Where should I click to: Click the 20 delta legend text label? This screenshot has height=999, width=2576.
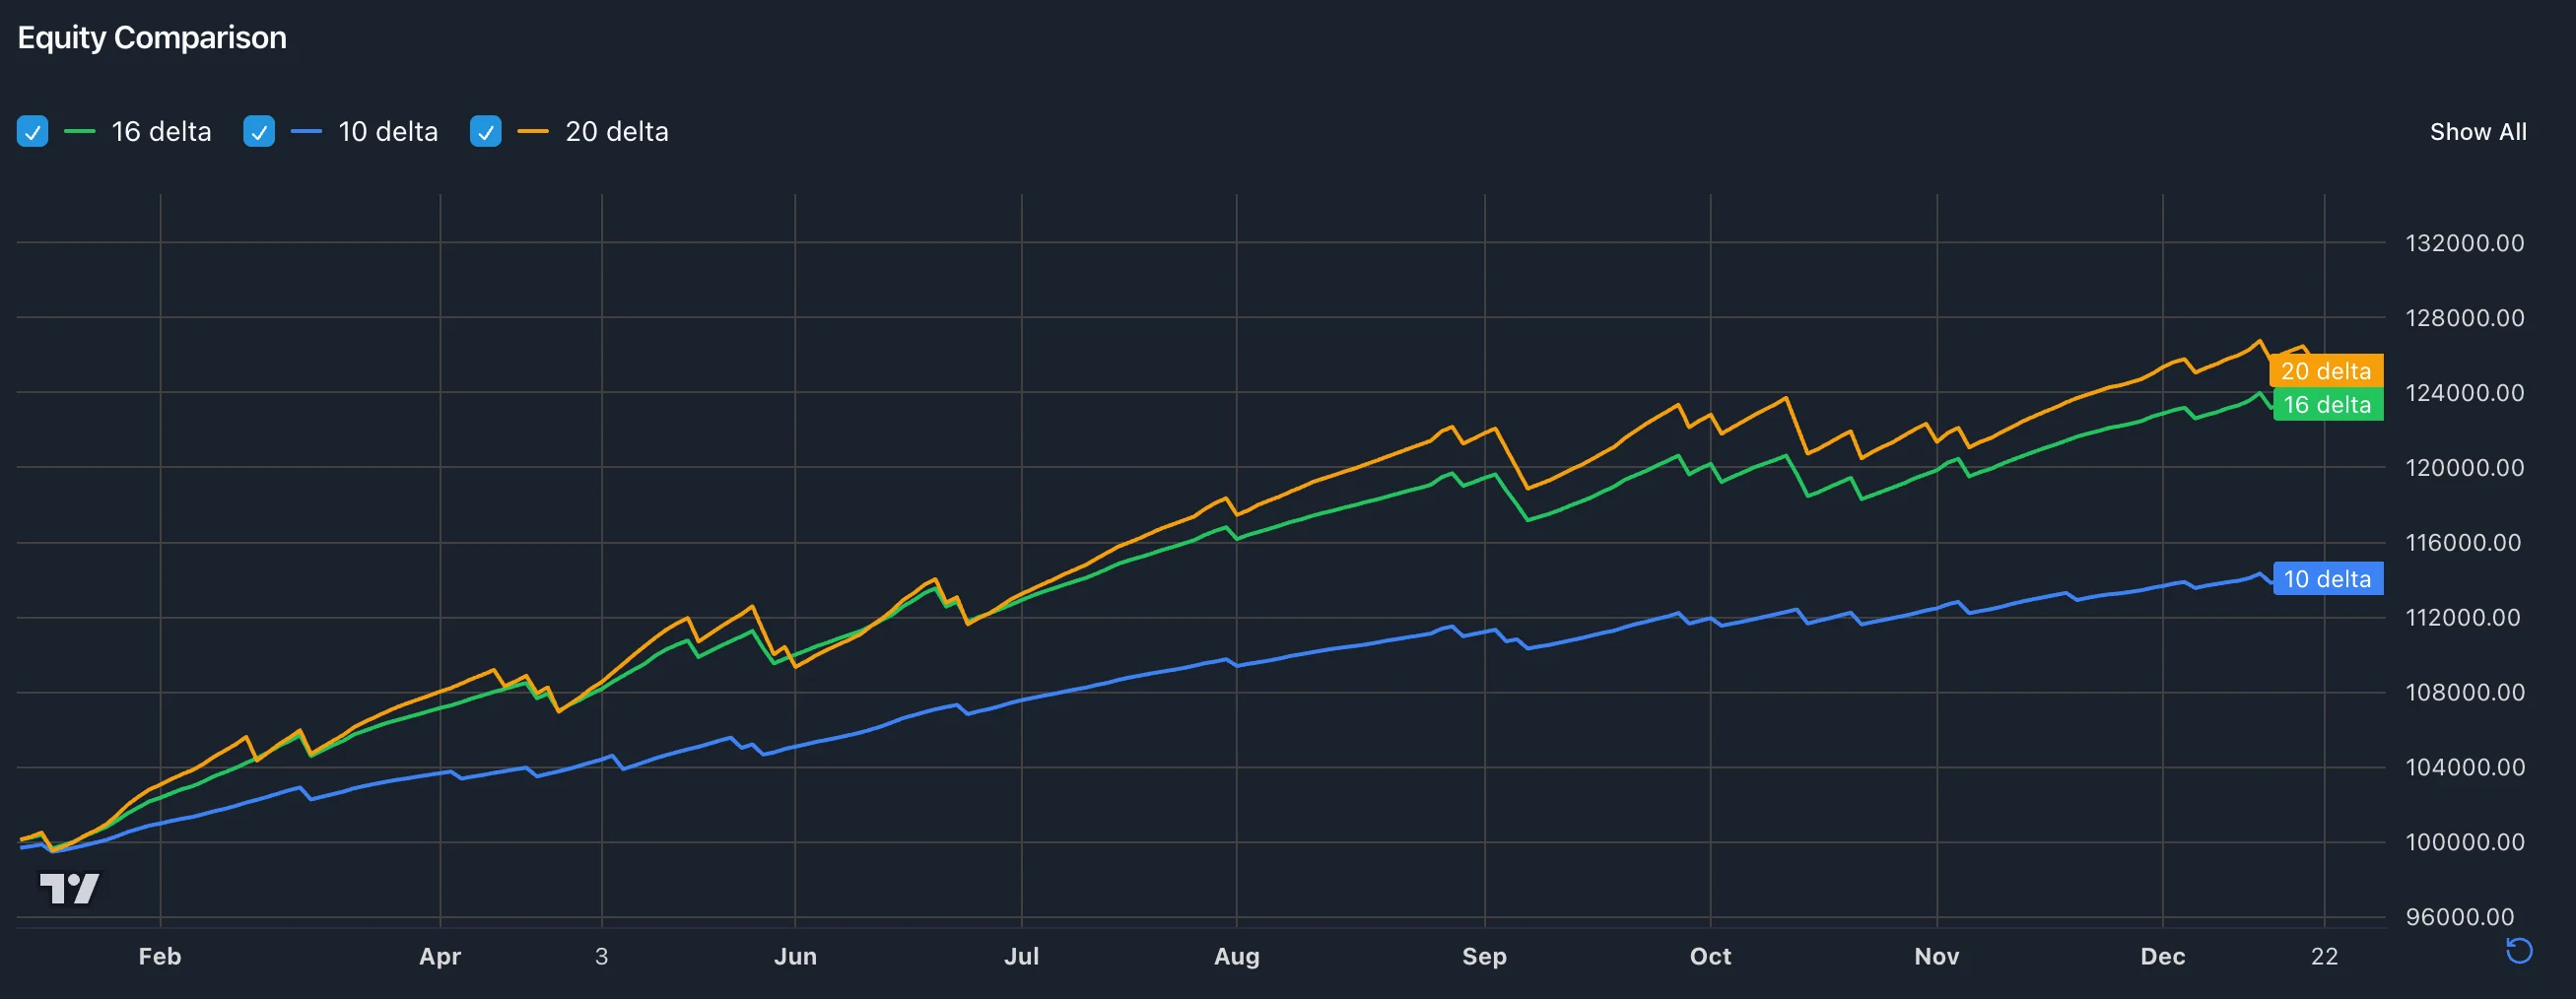616,132
